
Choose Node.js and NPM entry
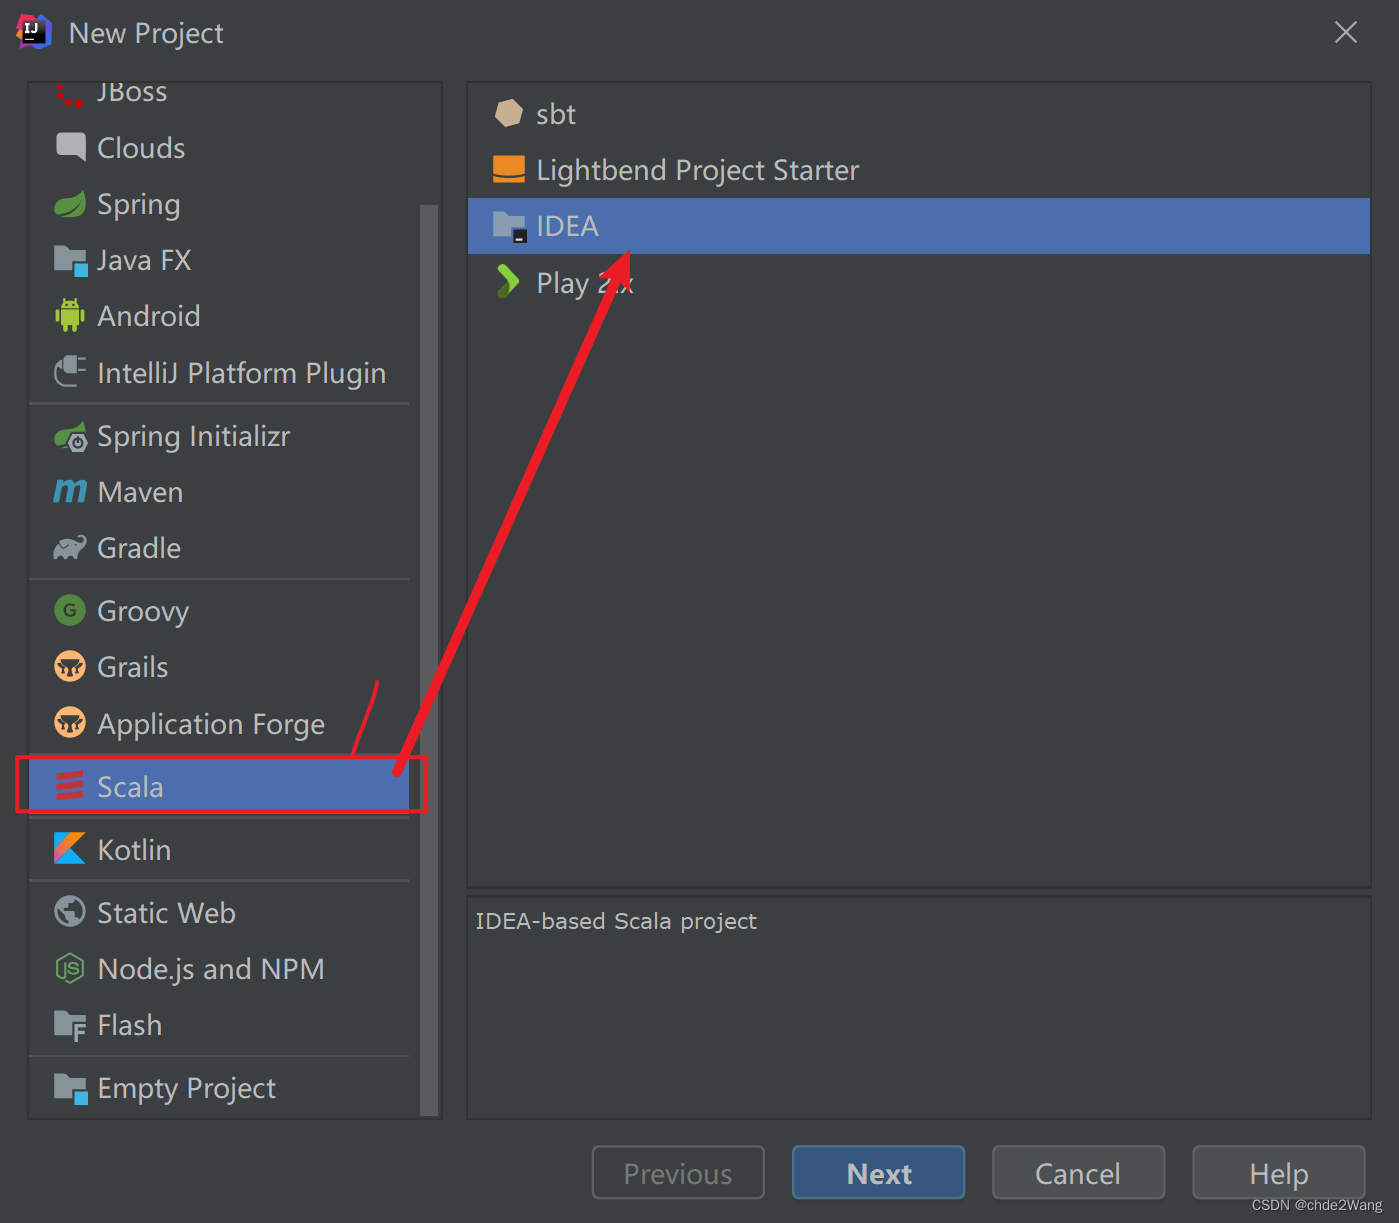pyautogui.click(x=220, y=968)
